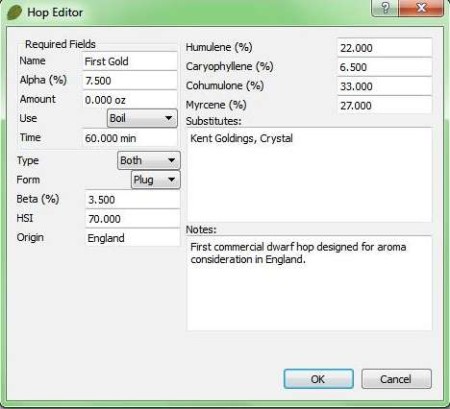The height and width of the screenshot is (409, 450).
Task: Close the Hop Editor dialog
Action: [421, 7]
